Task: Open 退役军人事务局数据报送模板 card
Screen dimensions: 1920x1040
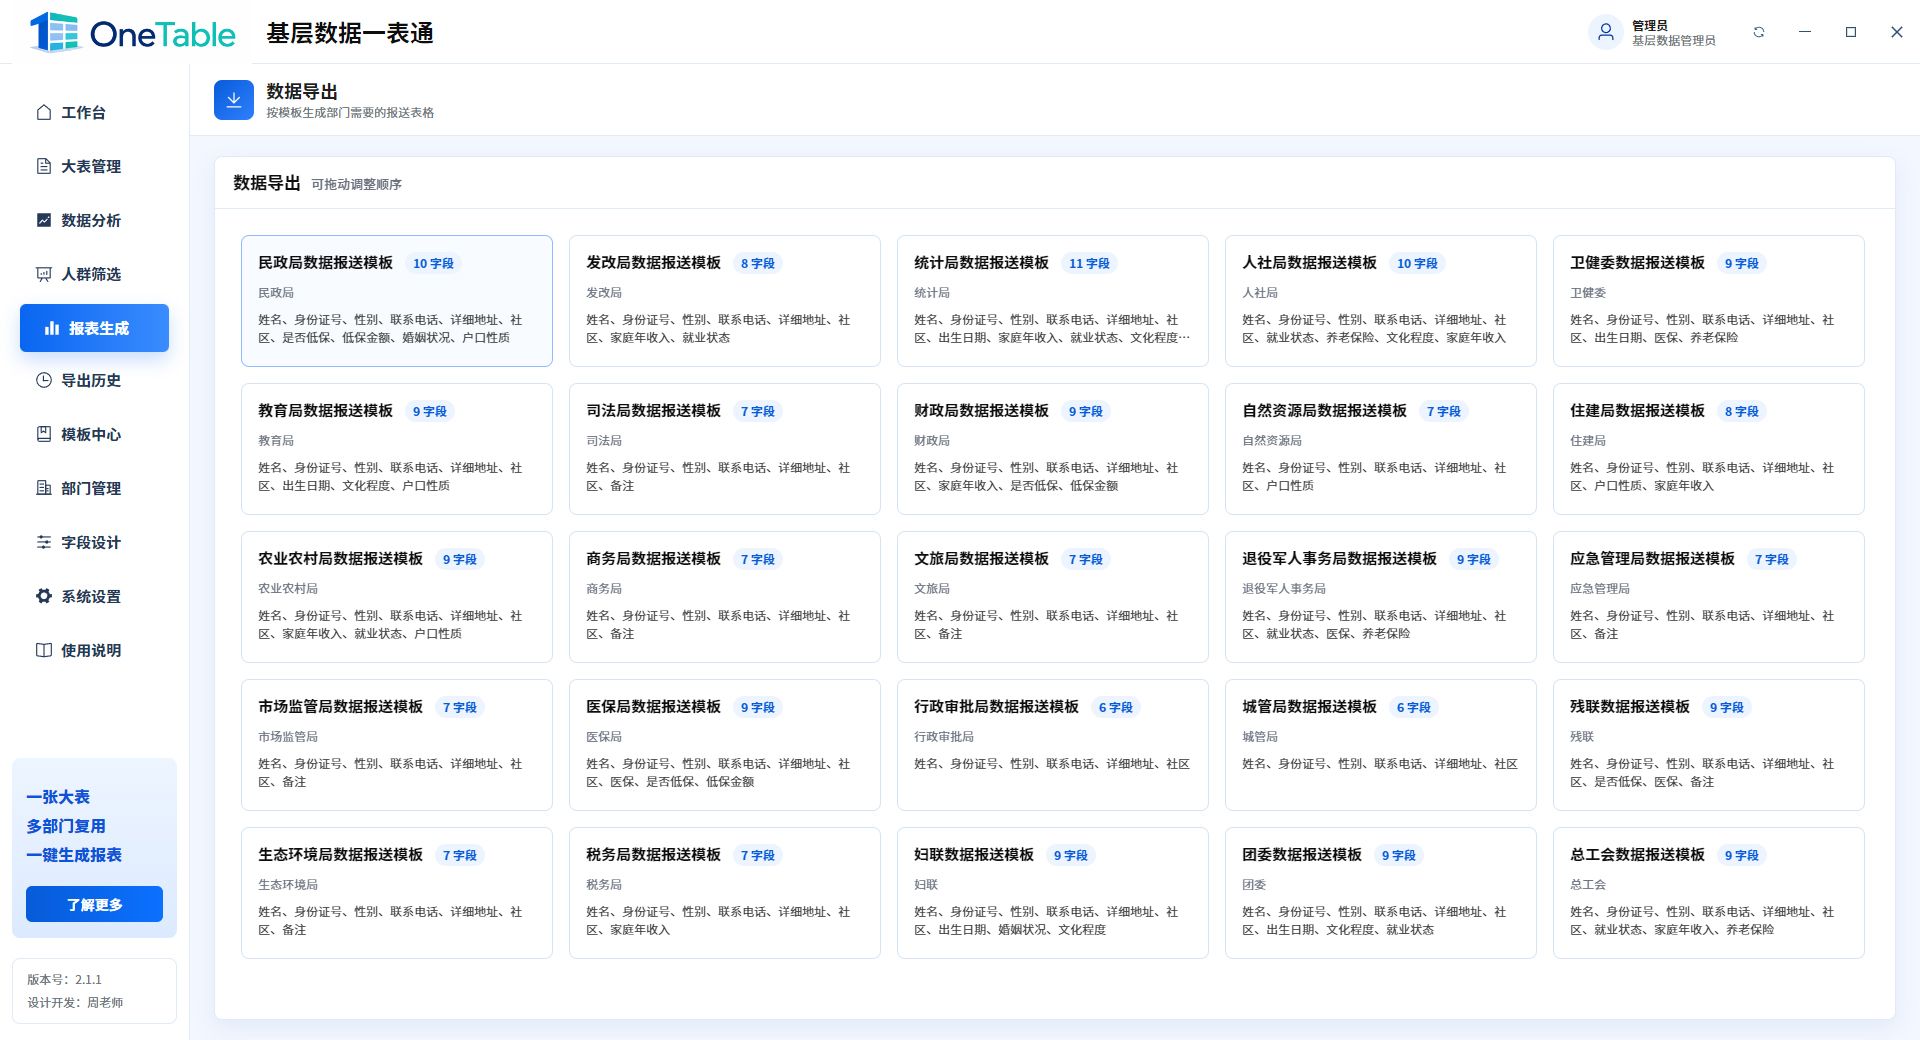Action: click(x=1381, y=597)
